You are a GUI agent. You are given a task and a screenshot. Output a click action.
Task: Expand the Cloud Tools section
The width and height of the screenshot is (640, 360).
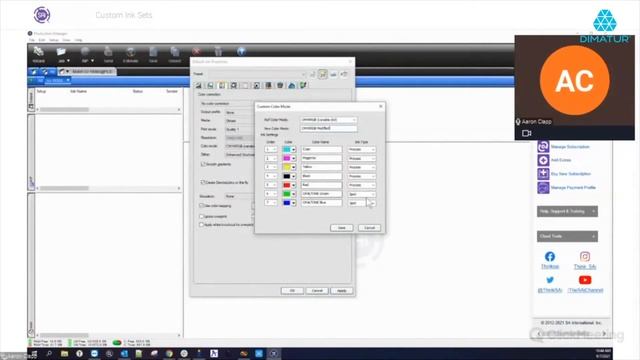pyautogui.click(x=567, y=236)
